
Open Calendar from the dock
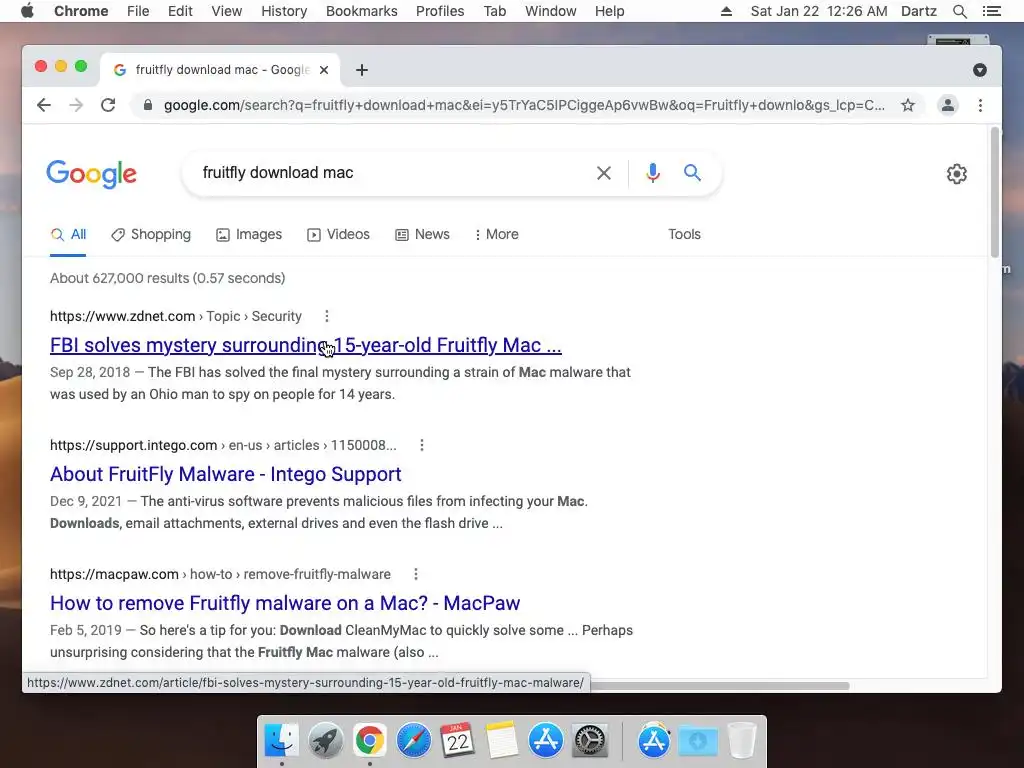(458, 740)
